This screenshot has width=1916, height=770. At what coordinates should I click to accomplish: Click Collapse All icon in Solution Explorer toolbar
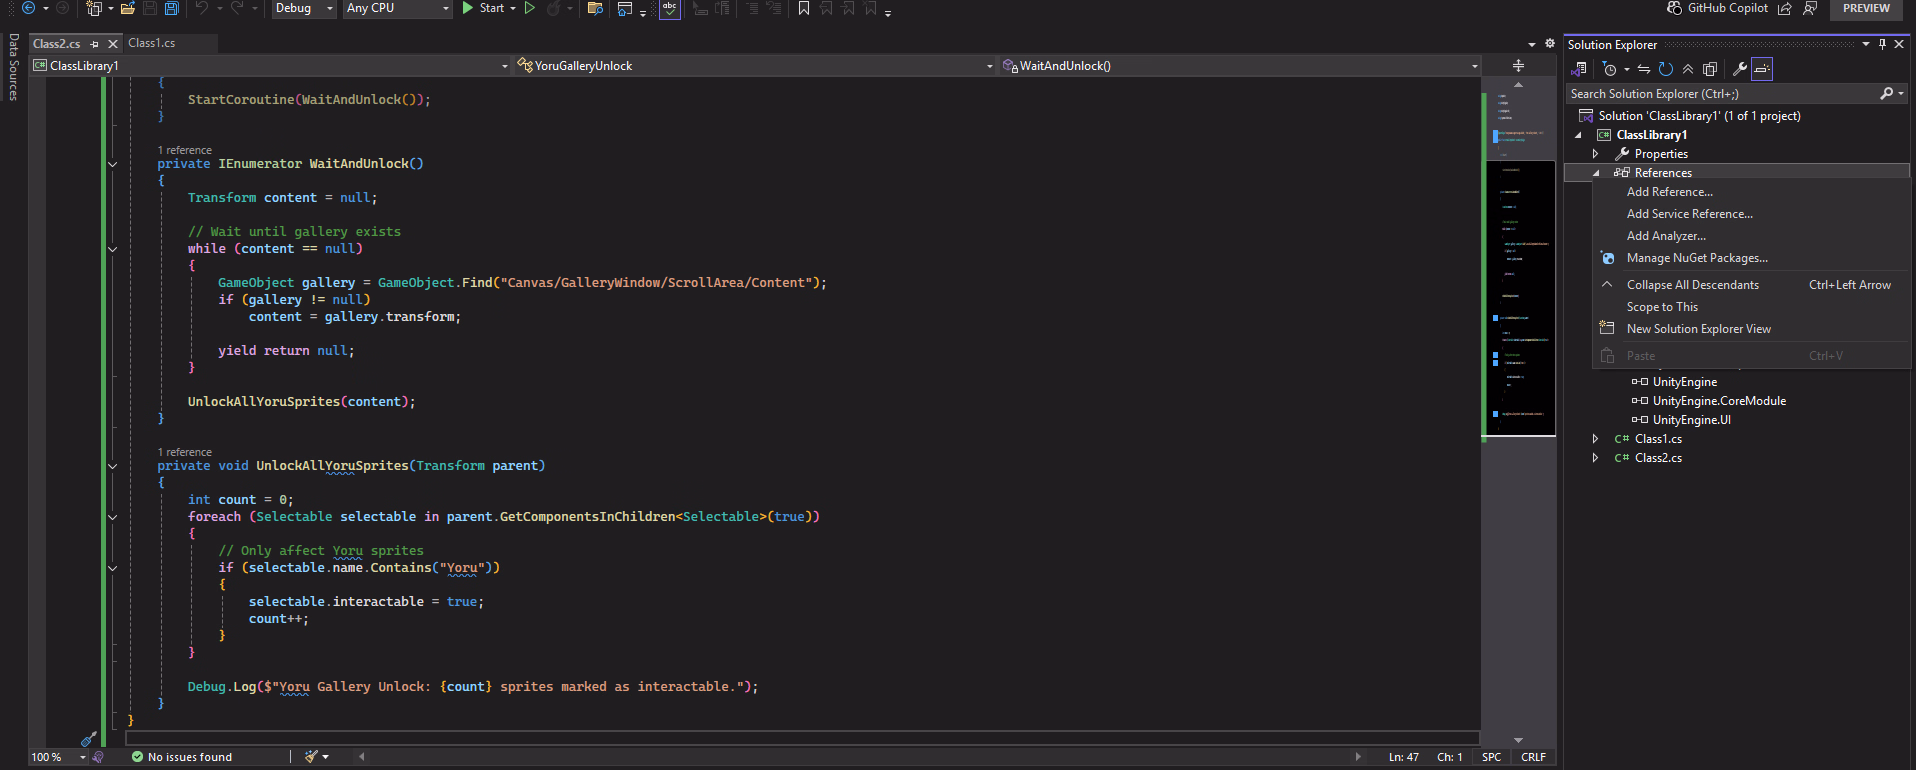point(1688,69)
